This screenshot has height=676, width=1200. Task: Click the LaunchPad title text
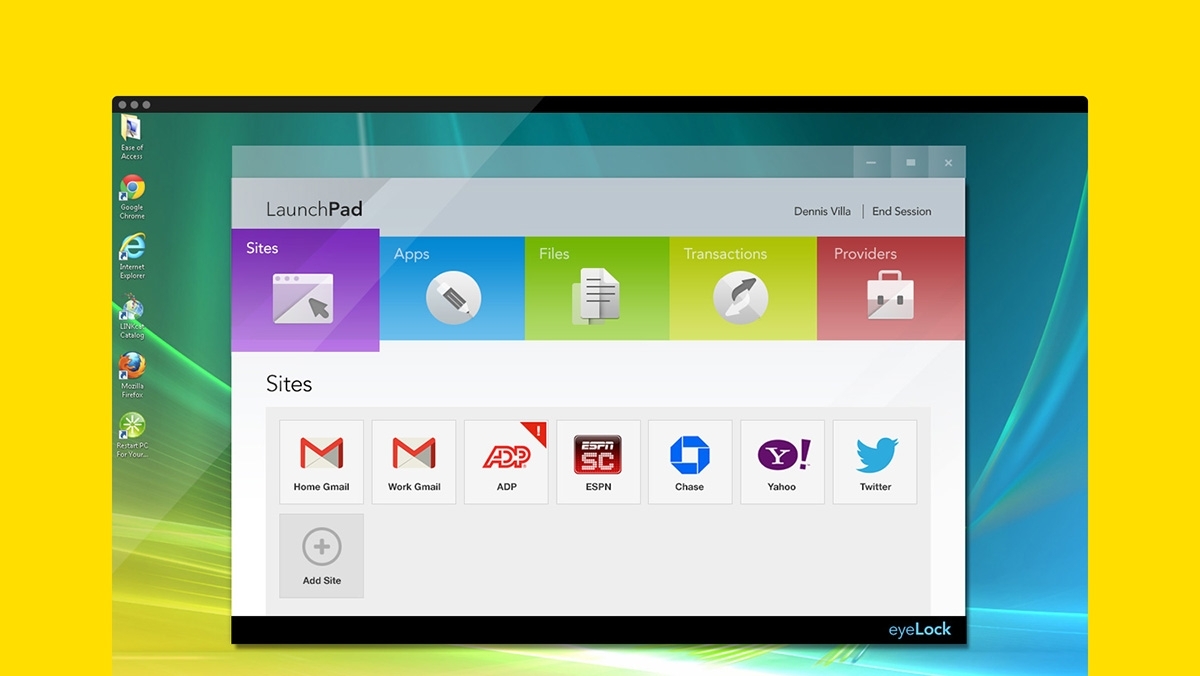click(314, 210)
